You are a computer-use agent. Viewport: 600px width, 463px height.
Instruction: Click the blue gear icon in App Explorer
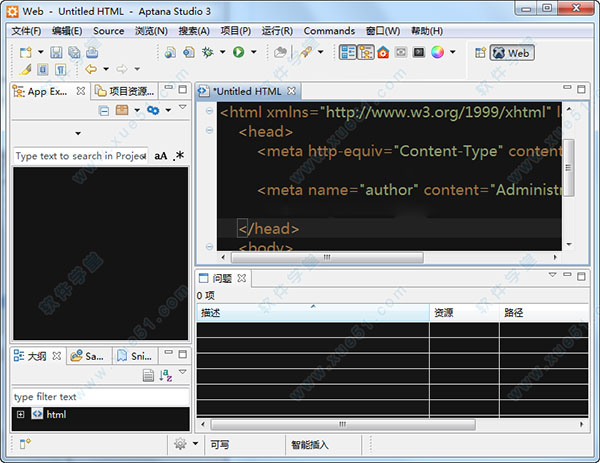coord(153,110)
